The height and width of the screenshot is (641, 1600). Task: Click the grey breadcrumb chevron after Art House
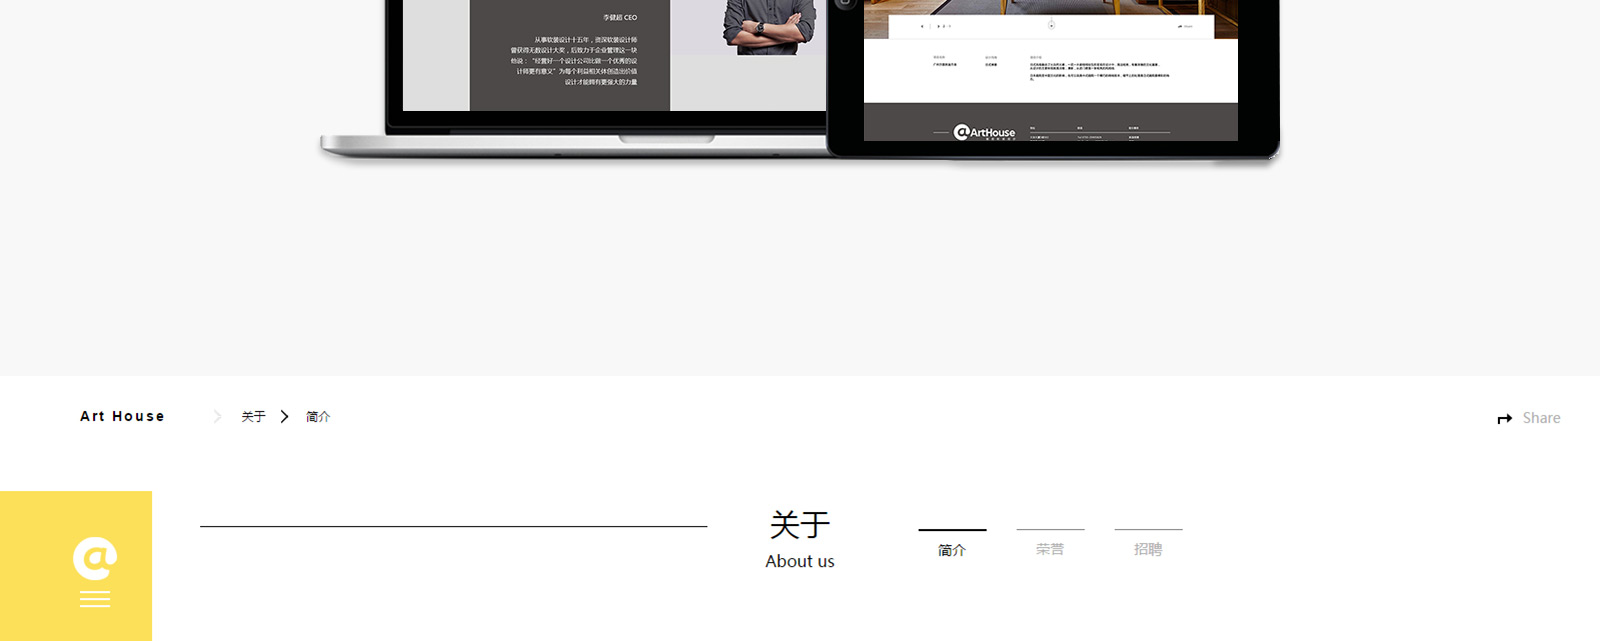pos(217,417)
